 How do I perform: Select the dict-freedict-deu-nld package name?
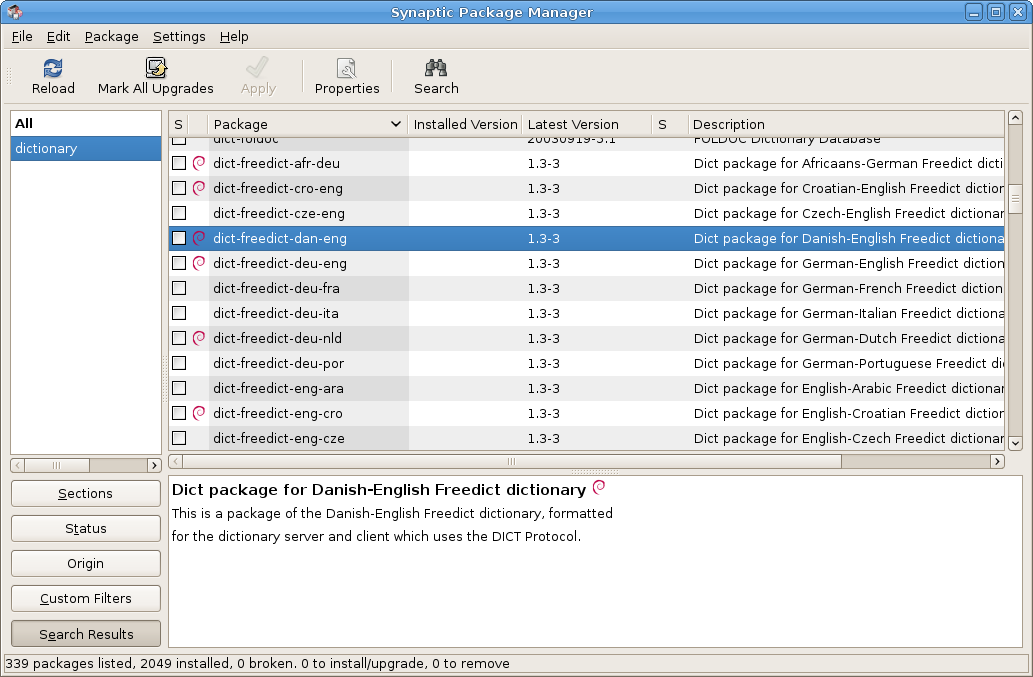pyautogui.click(x=277, y=338)
